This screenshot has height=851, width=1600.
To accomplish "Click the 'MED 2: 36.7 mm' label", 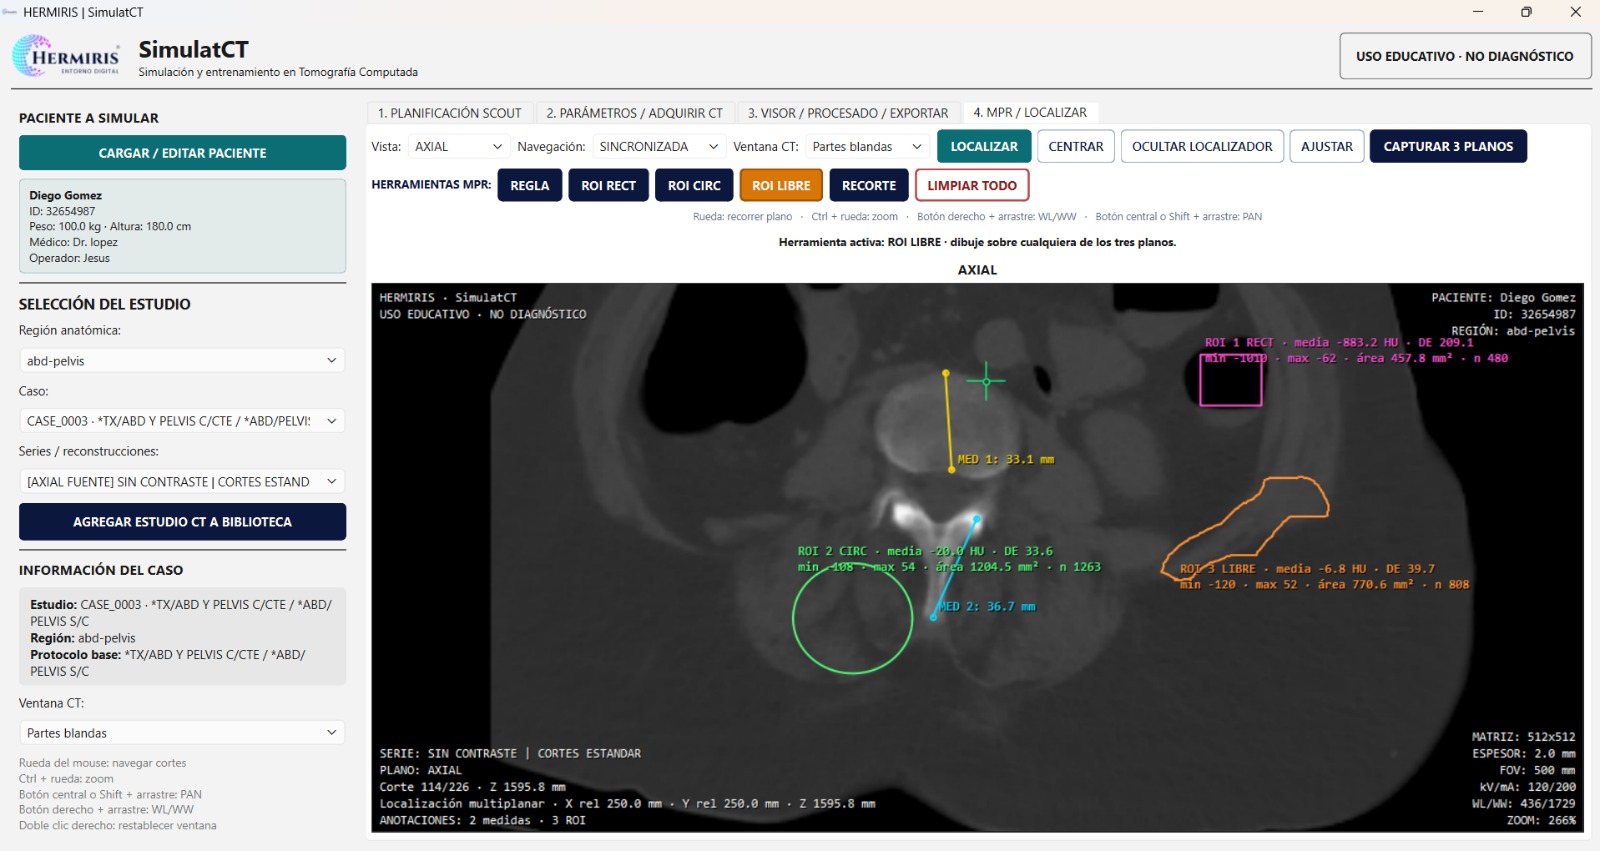I will point(987,606).
